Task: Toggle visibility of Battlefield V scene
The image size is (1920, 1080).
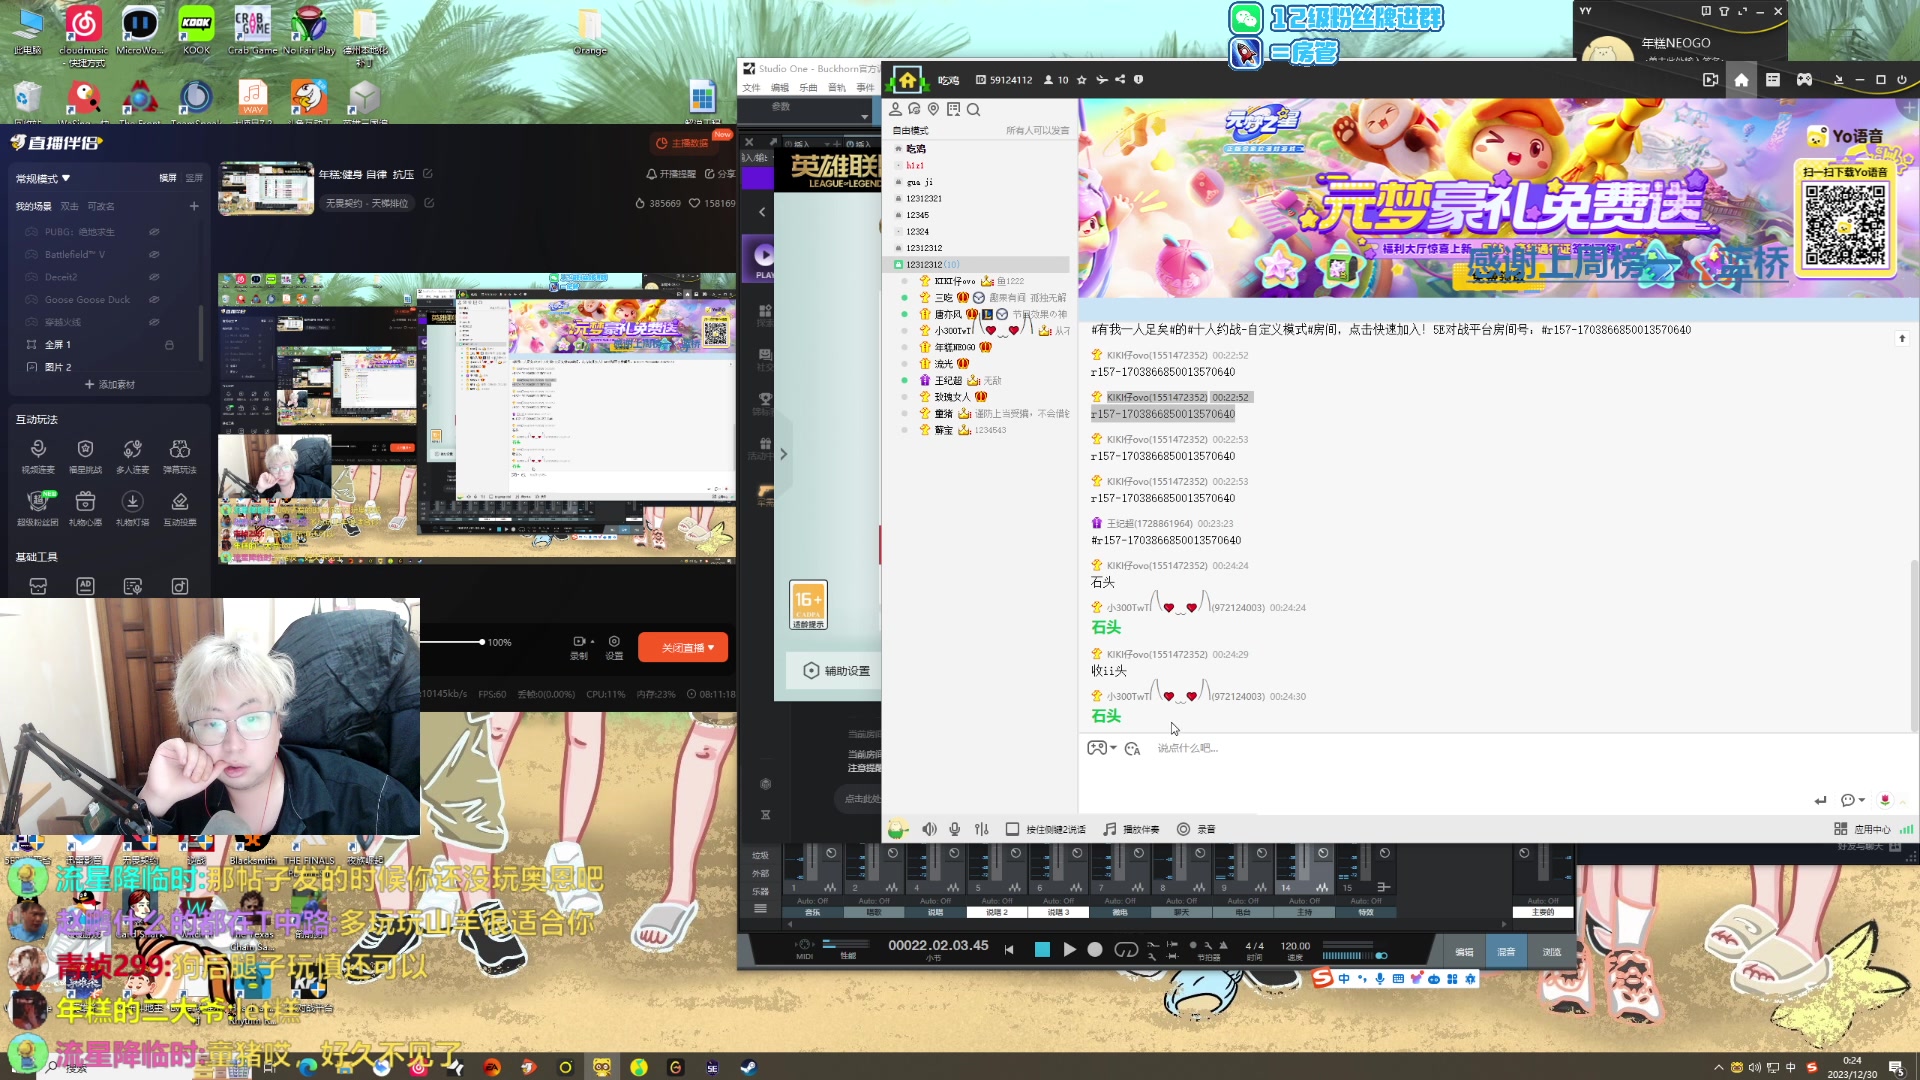Action: 154,254
